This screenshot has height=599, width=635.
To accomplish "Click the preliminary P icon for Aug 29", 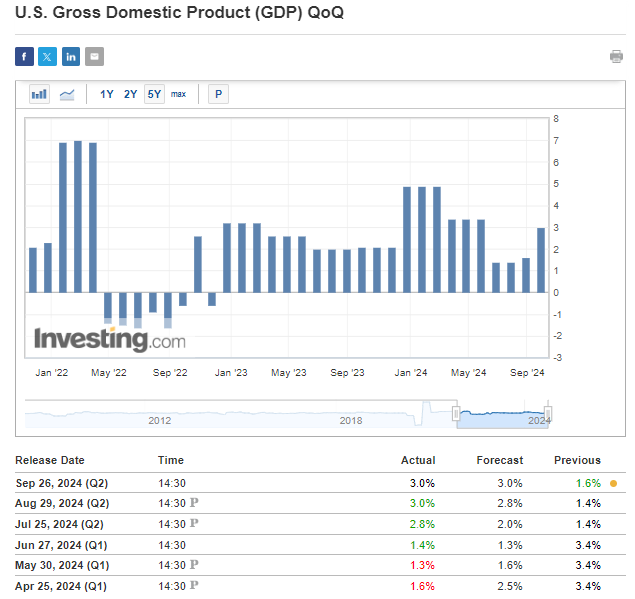I will [x=194, y=503].
